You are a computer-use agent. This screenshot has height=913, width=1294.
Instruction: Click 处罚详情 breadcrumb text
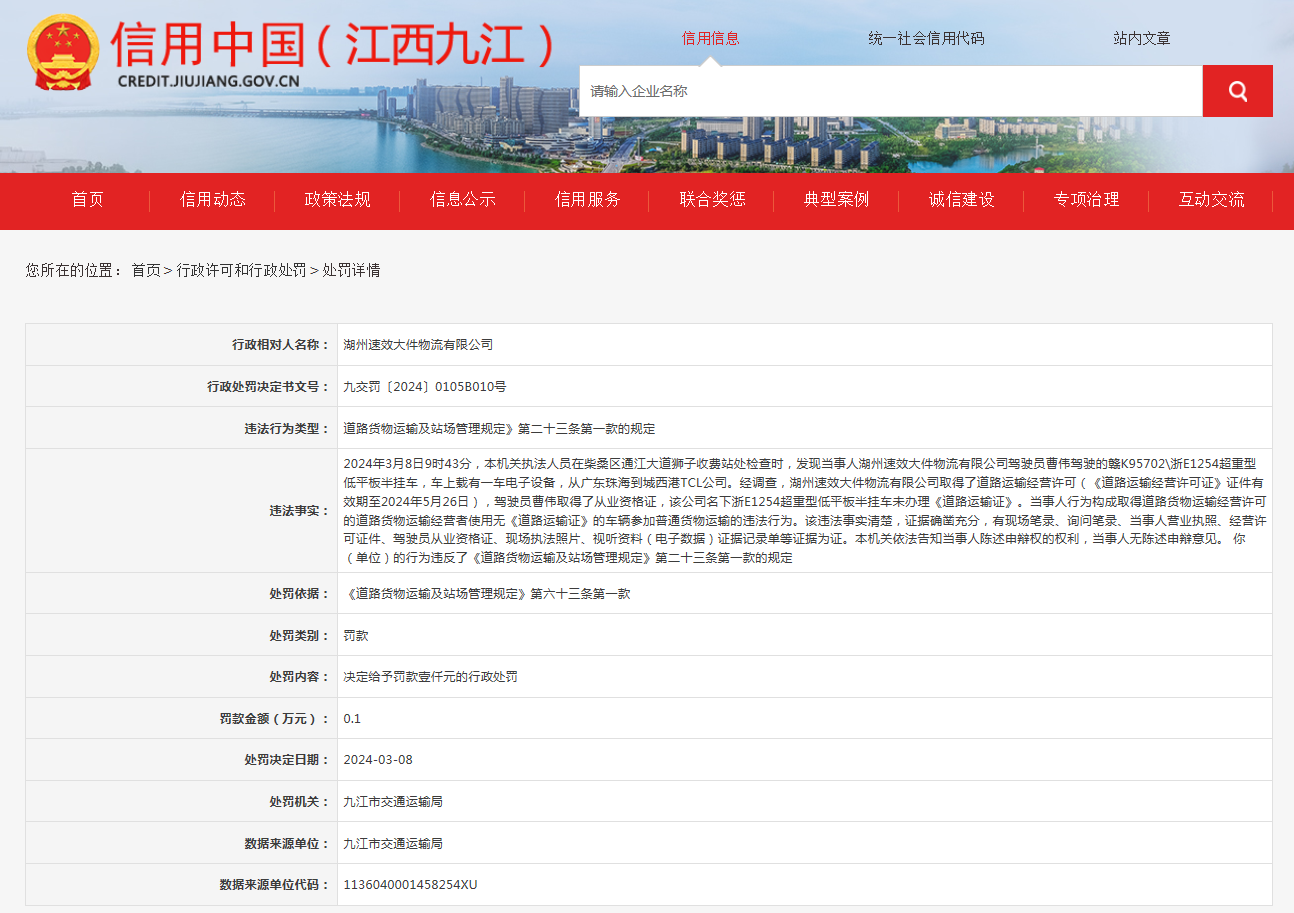(x=351, y=270)
